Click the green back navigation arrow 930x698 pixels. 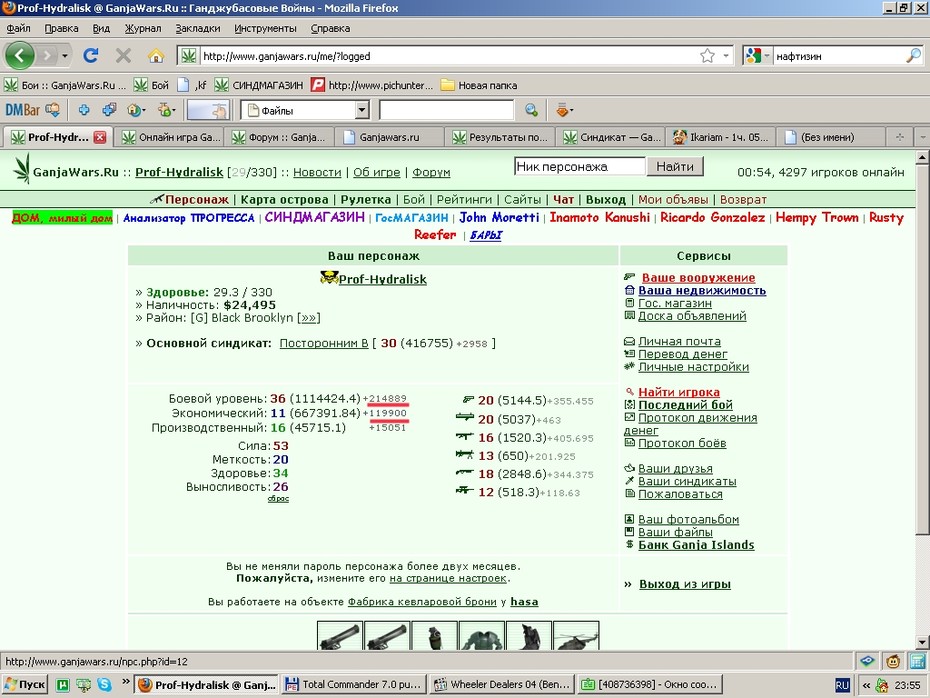click(x=20, y=56)
